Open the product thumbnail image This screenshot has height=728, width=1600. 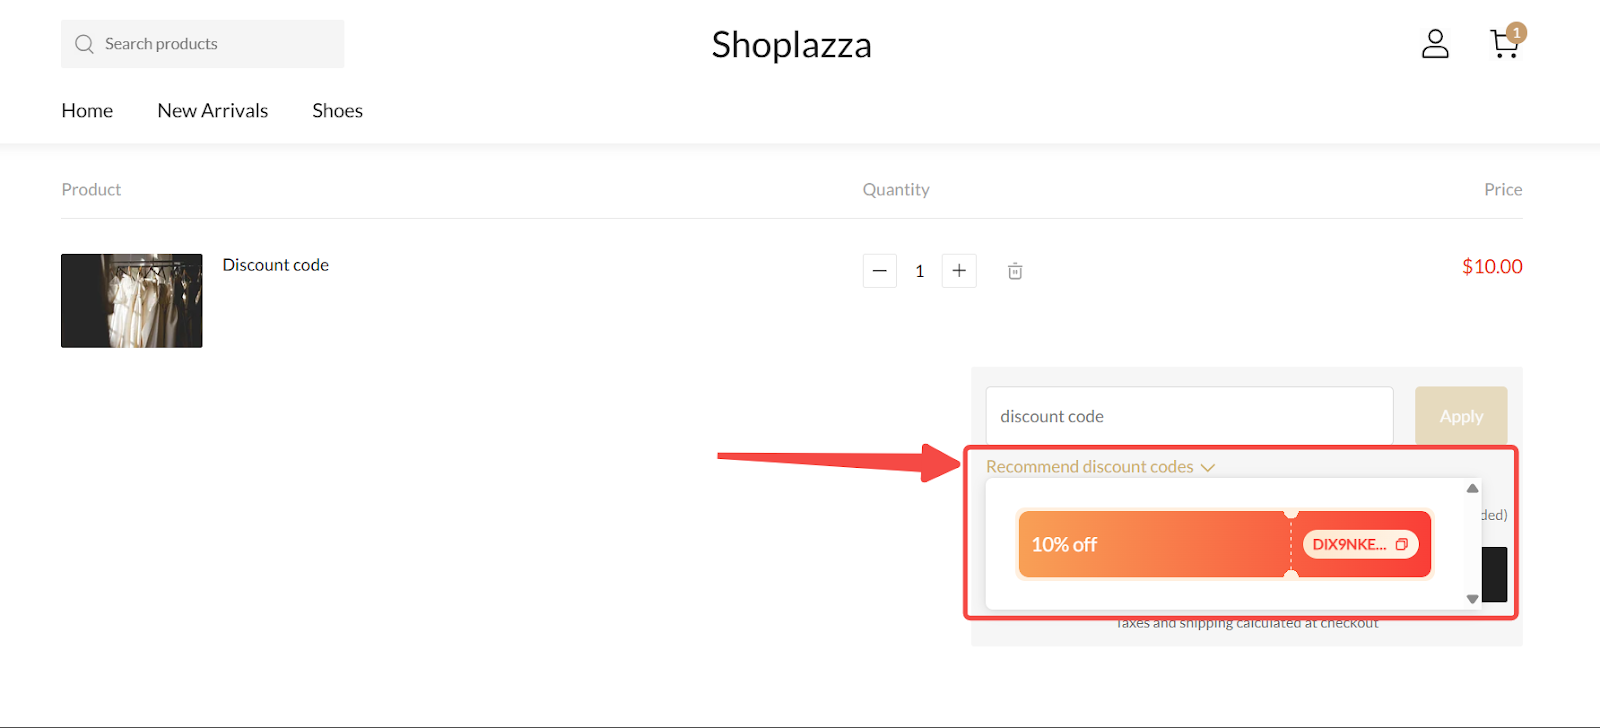click(132, 301)
